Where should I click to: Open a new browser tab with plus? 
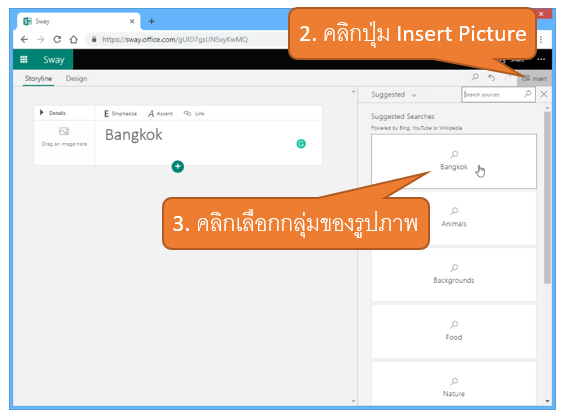[x=152, y=21]
